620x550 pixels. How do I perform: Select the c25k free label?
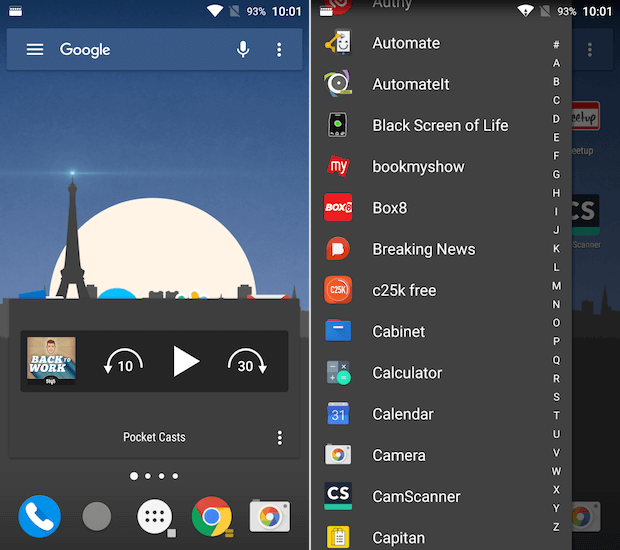[x=404, y=290]
